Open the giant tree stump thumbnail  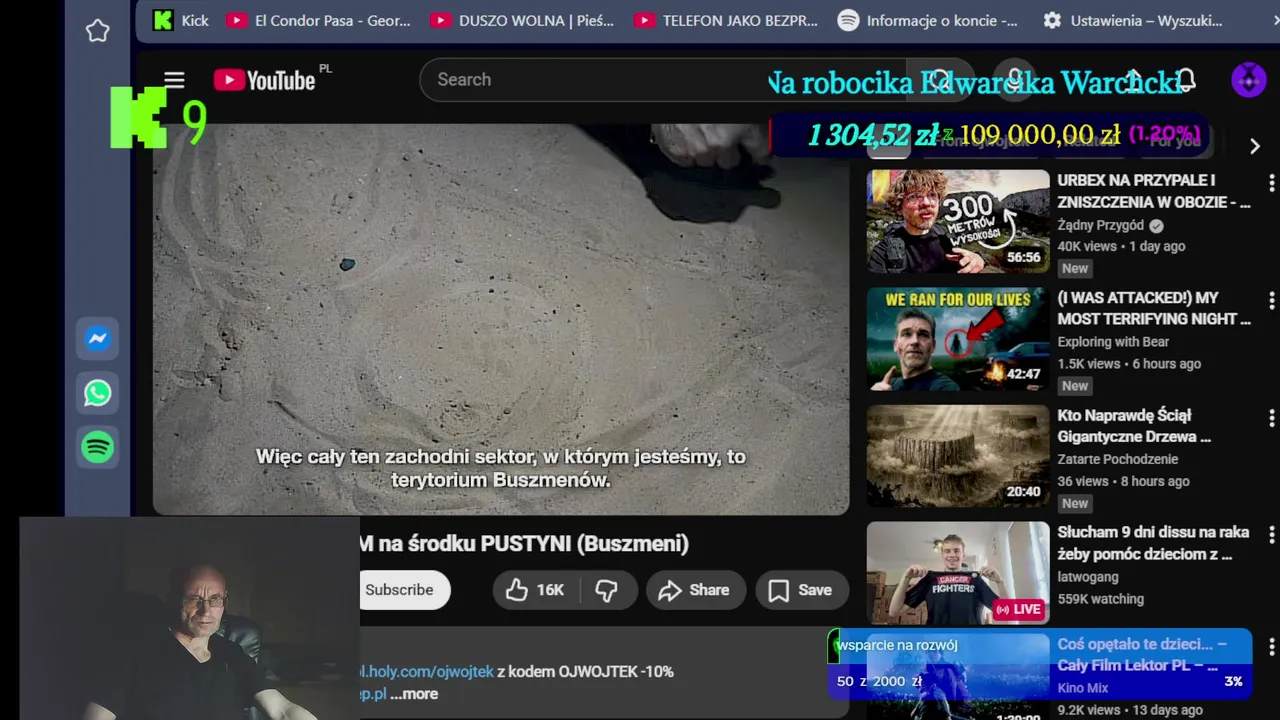pyautogui.click(x=958, y=456)
